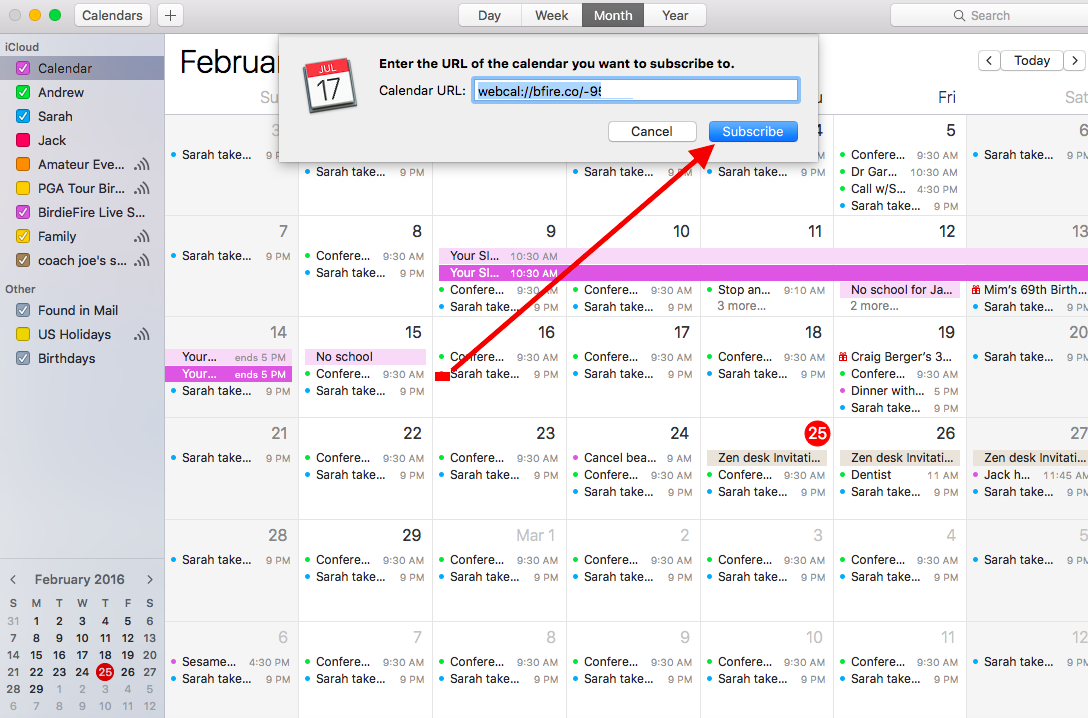Click the shared icon next to Amateur Eve...
Image resolution: width=1088 pixels, height=718 pixels.
point(142,164)
